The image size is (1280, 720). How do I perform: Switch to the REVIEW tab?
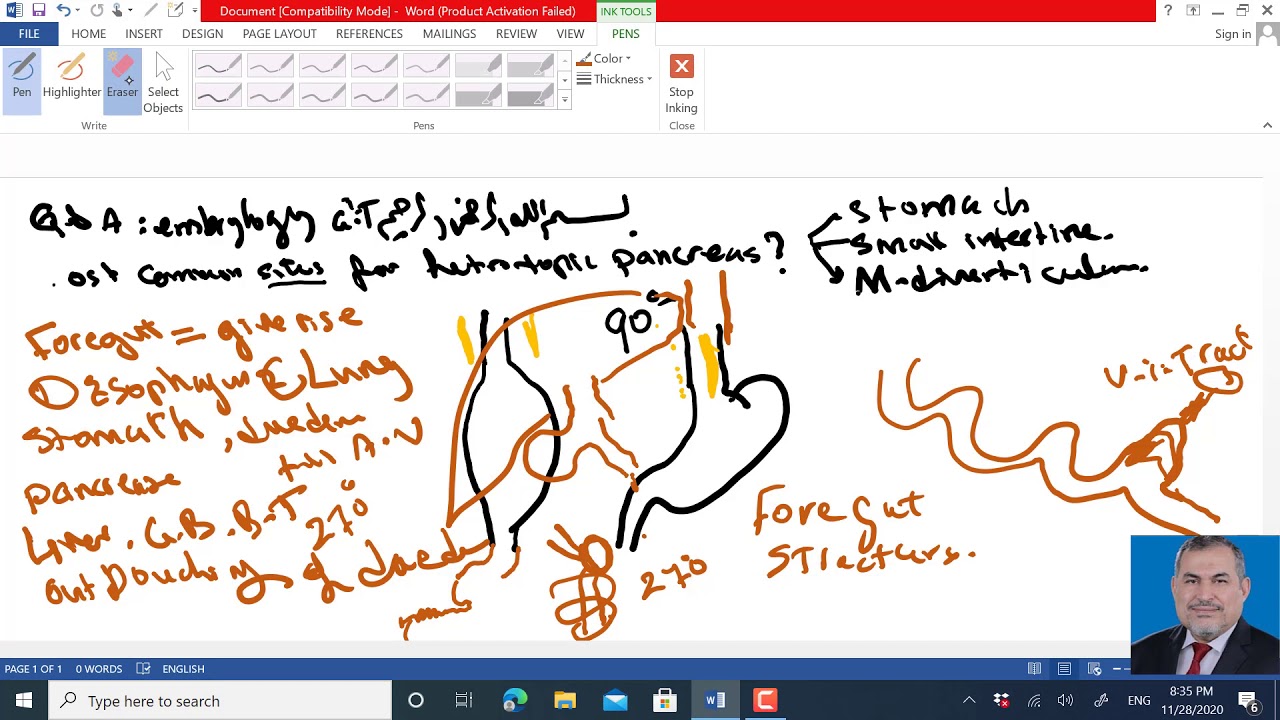click(x=516, y=34)
